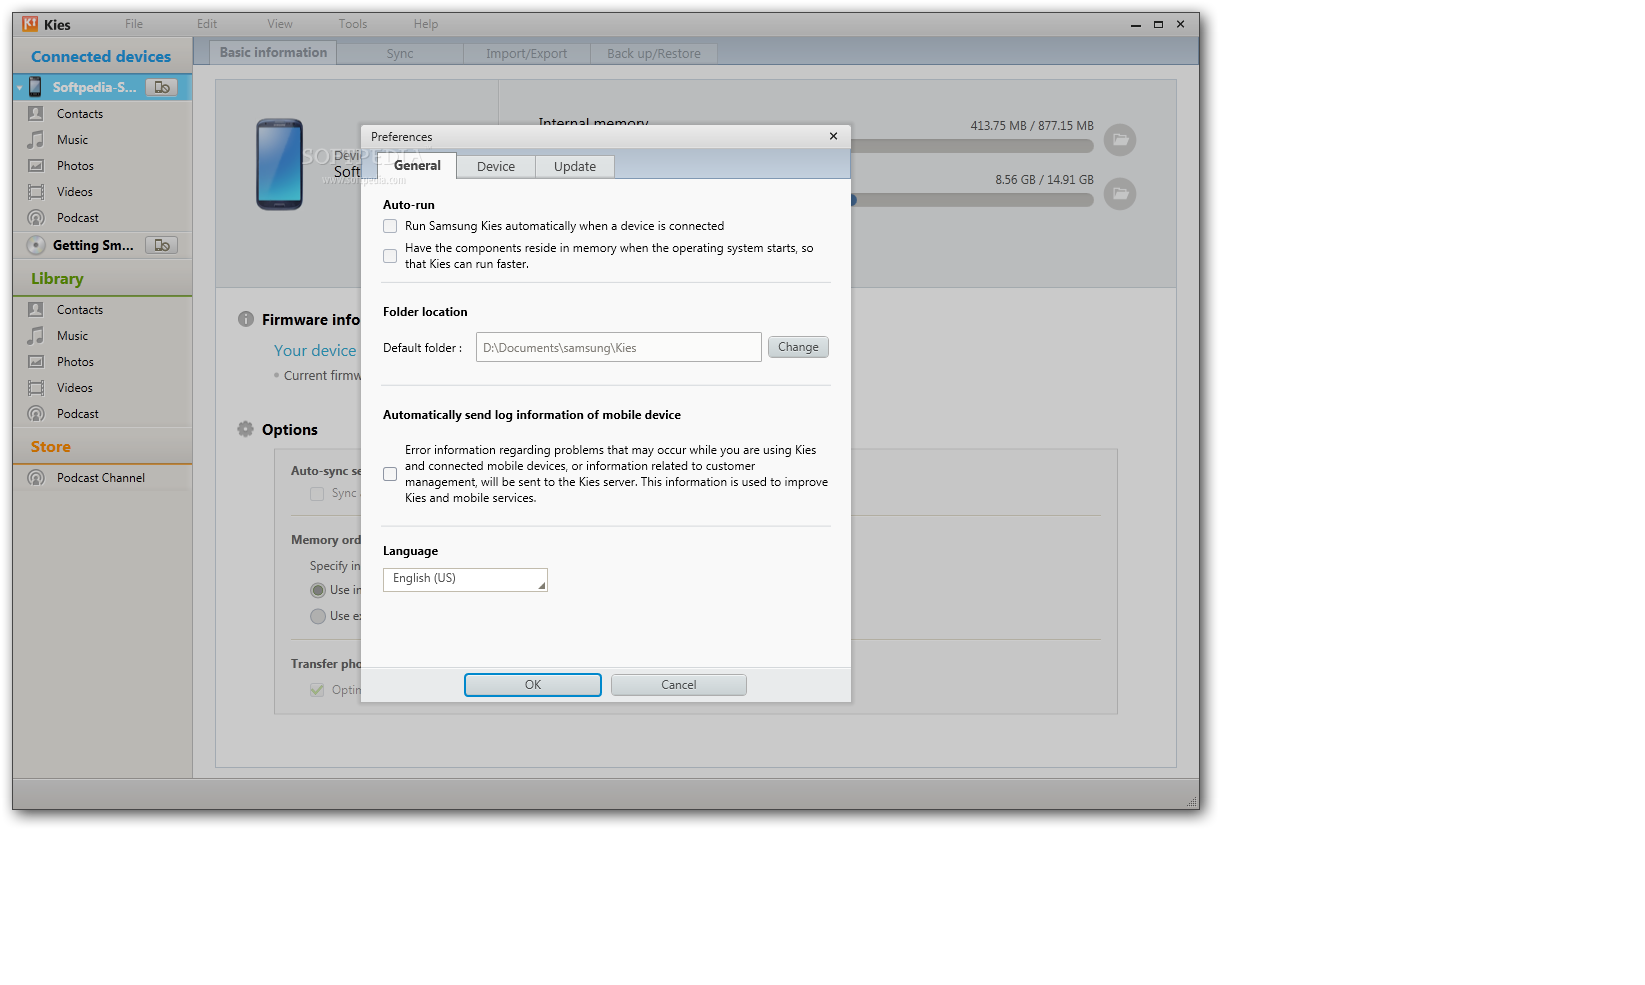The width and height of the screenshot is (1645, 985).
Task: Click the disconnect button beside Softpedia-S device
Action: [161, 87]
